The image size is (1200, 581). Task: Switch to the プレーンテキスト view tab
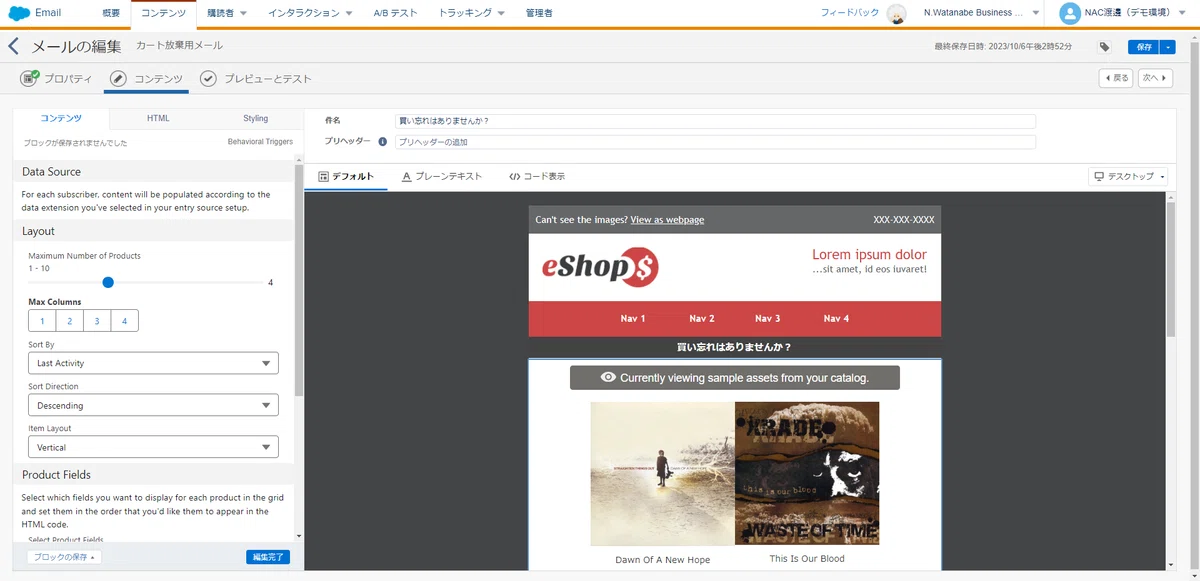pyautogui.click(x=442, y=176)
